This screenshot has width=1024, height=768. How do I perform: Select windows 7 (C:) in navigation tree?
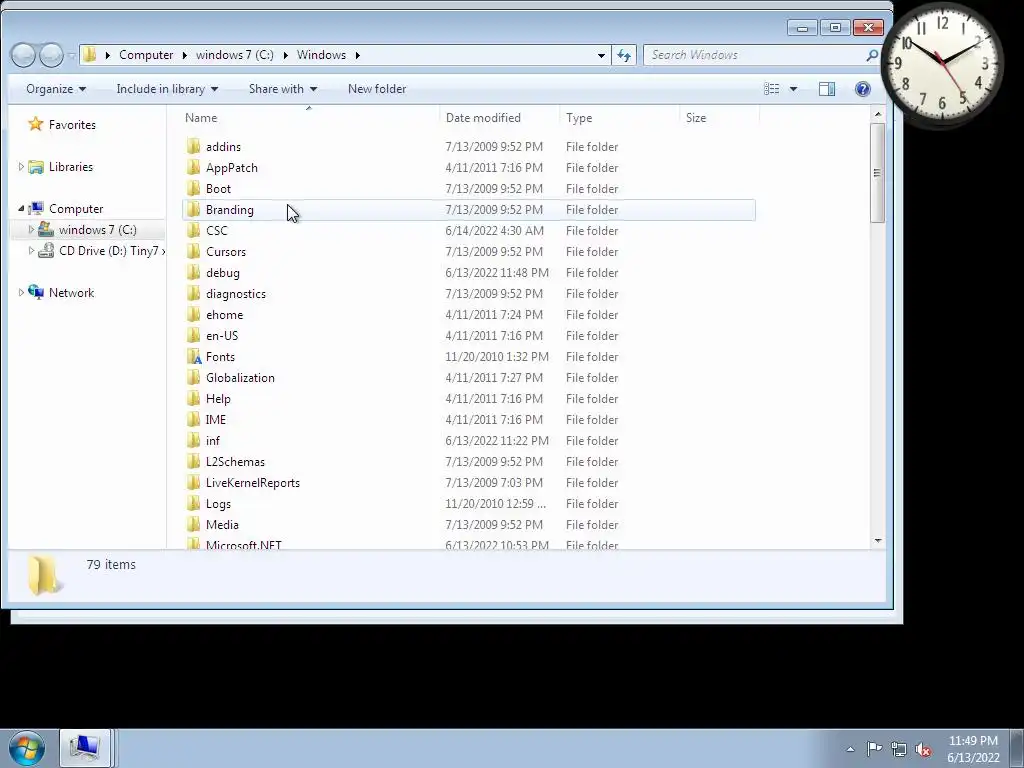(x=97, y=230)
